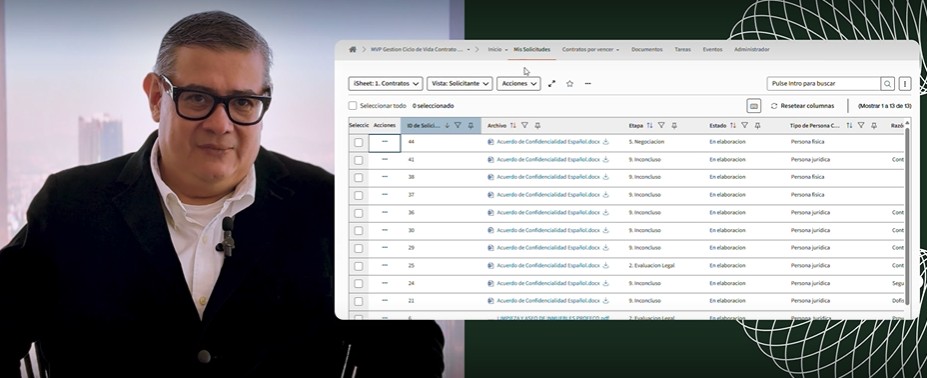Filter the Etapa column
This screenshot has height=378, width=927.
[662, 125]
